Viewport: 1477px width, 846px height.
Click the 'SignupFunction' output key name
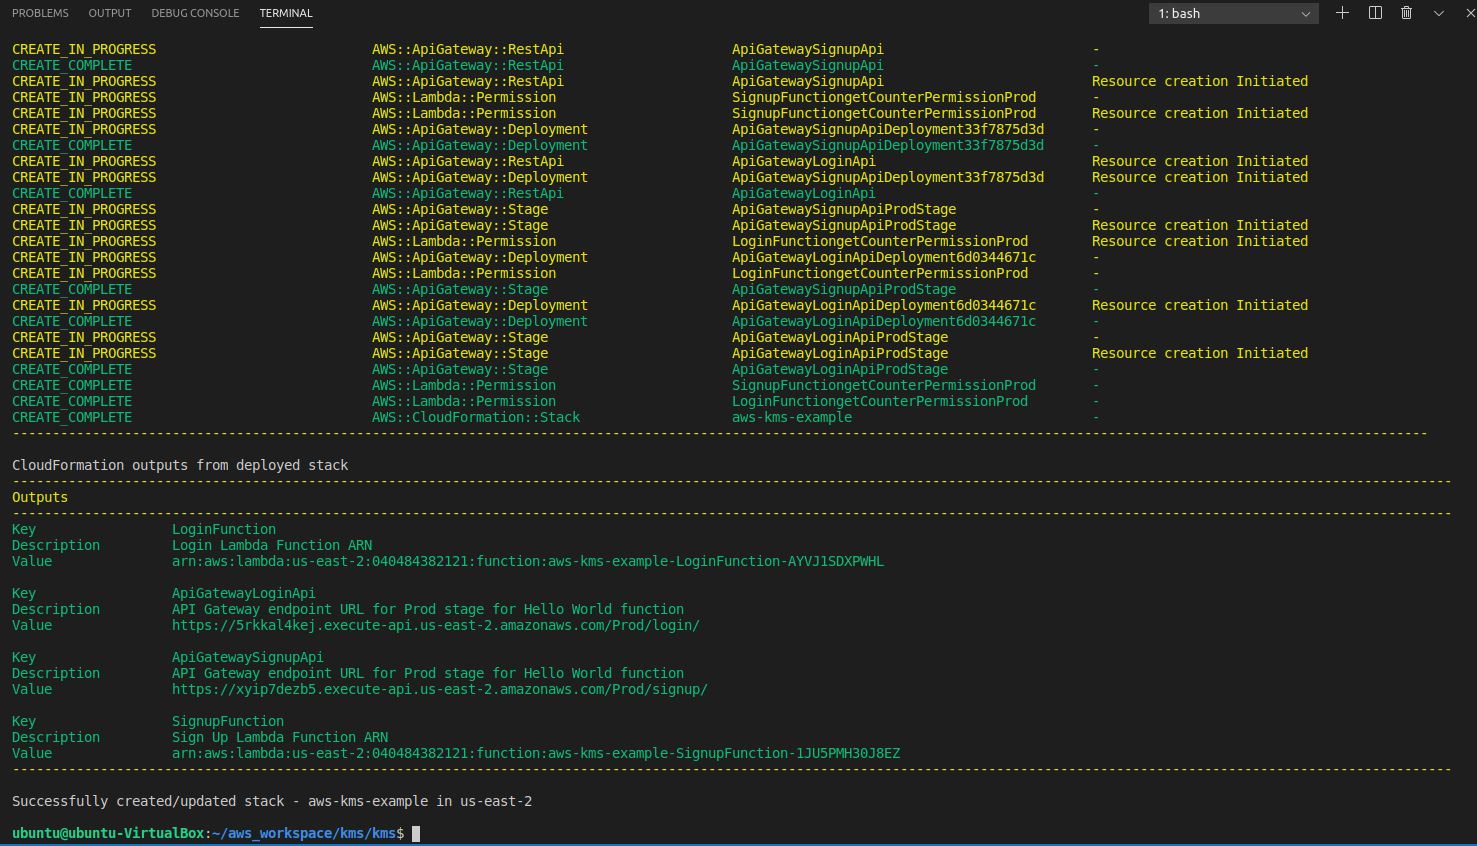[x=228, y=721]
